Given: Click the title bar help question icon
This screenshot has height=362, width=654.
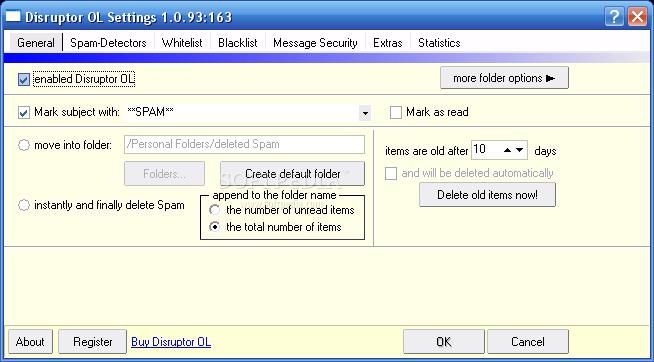Looking at the screenshot, I should [x=614, y=17].
